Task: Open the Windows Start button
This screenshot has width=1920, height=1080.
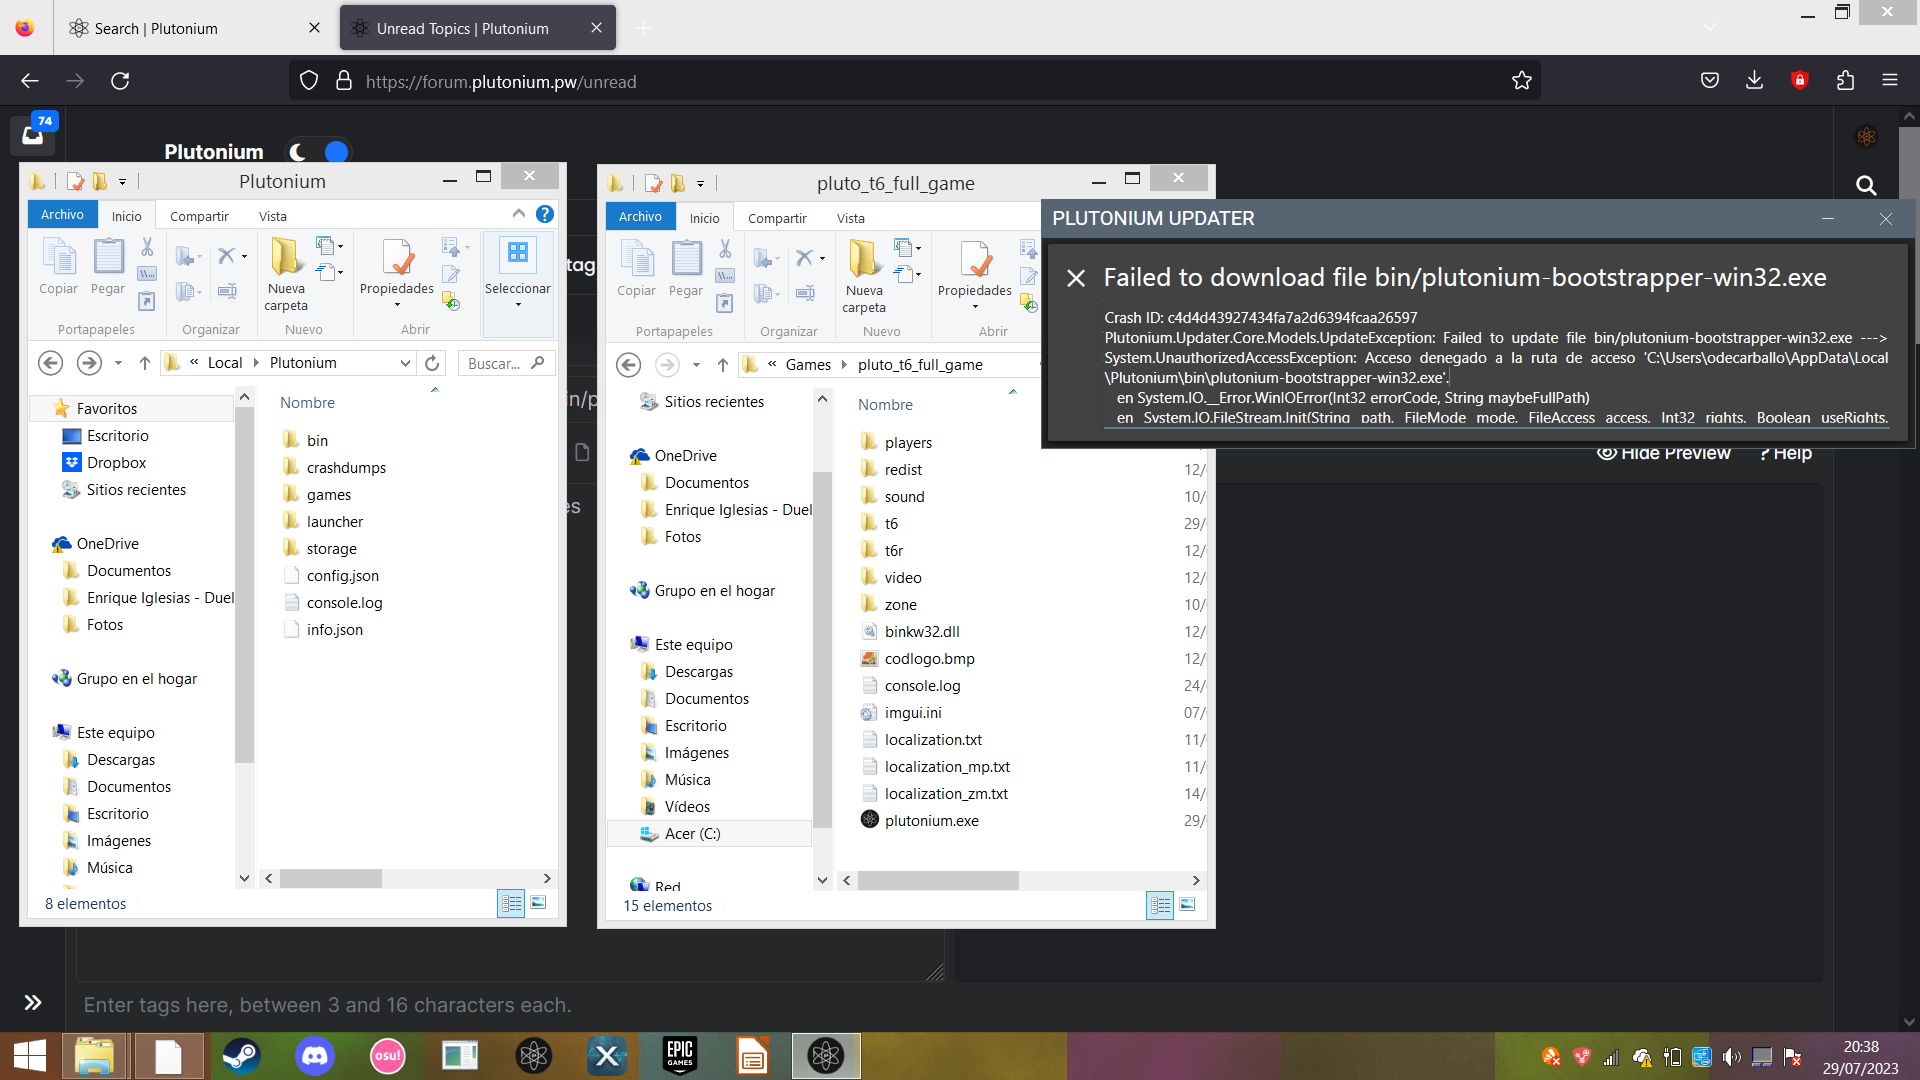Action: coord(30,1056)
